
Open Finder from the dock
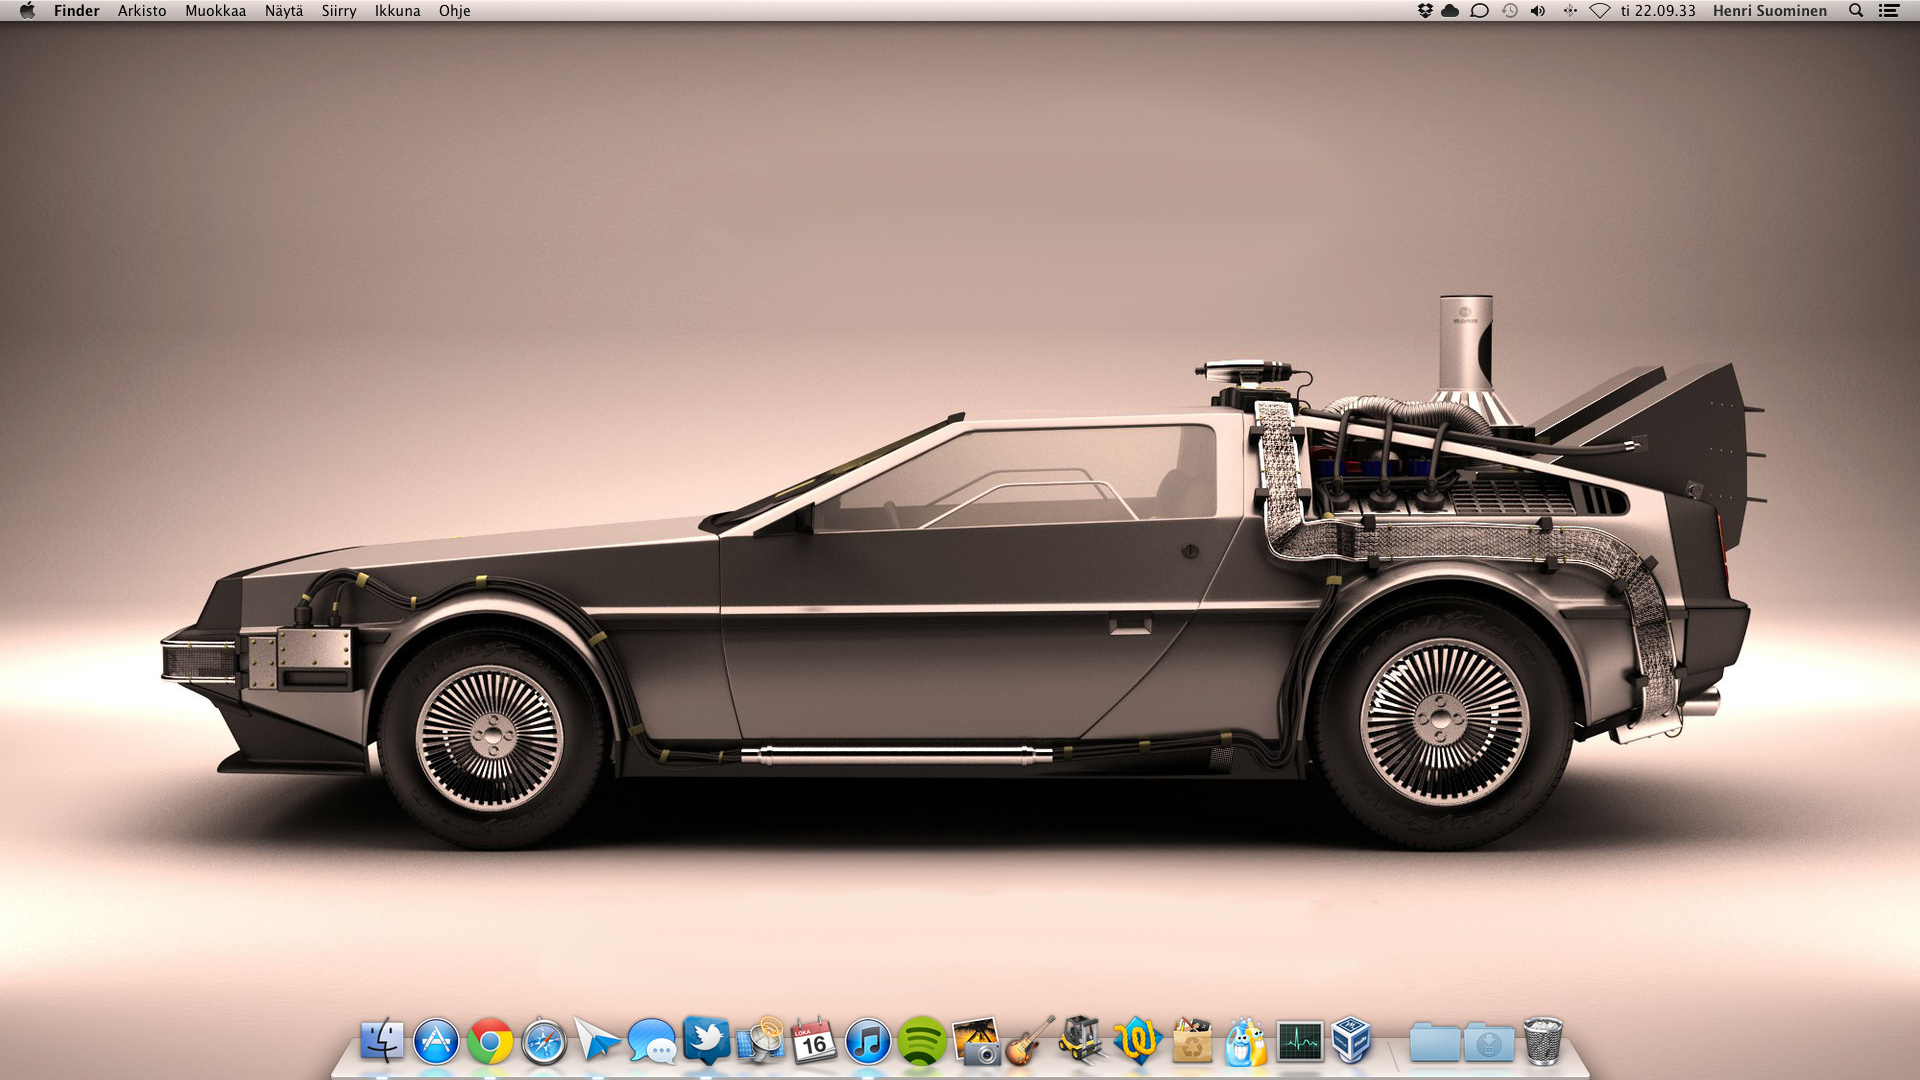point(381,1042)
